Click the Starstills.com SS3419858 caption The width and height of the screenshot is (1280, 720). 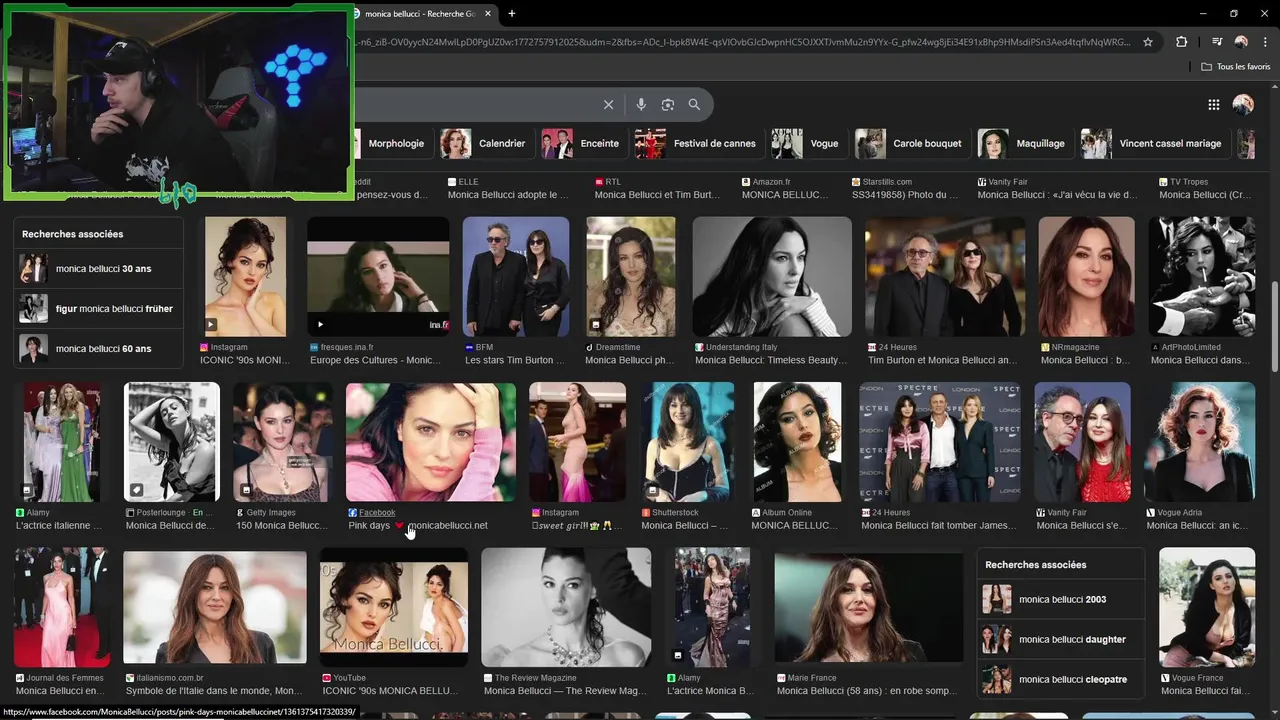click(906, 194)
